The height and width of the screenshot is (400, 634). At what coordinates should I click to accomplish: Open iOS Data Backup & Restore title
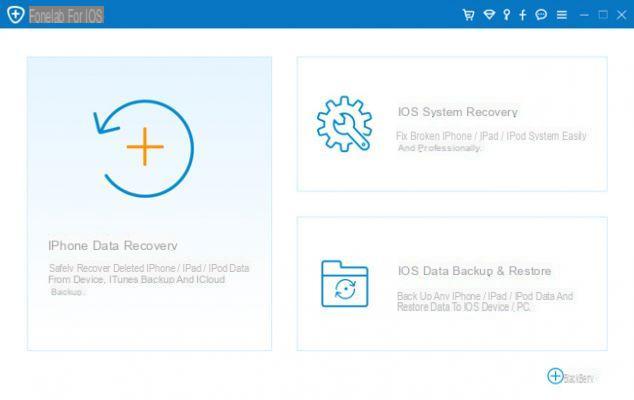tap(474, 271)
